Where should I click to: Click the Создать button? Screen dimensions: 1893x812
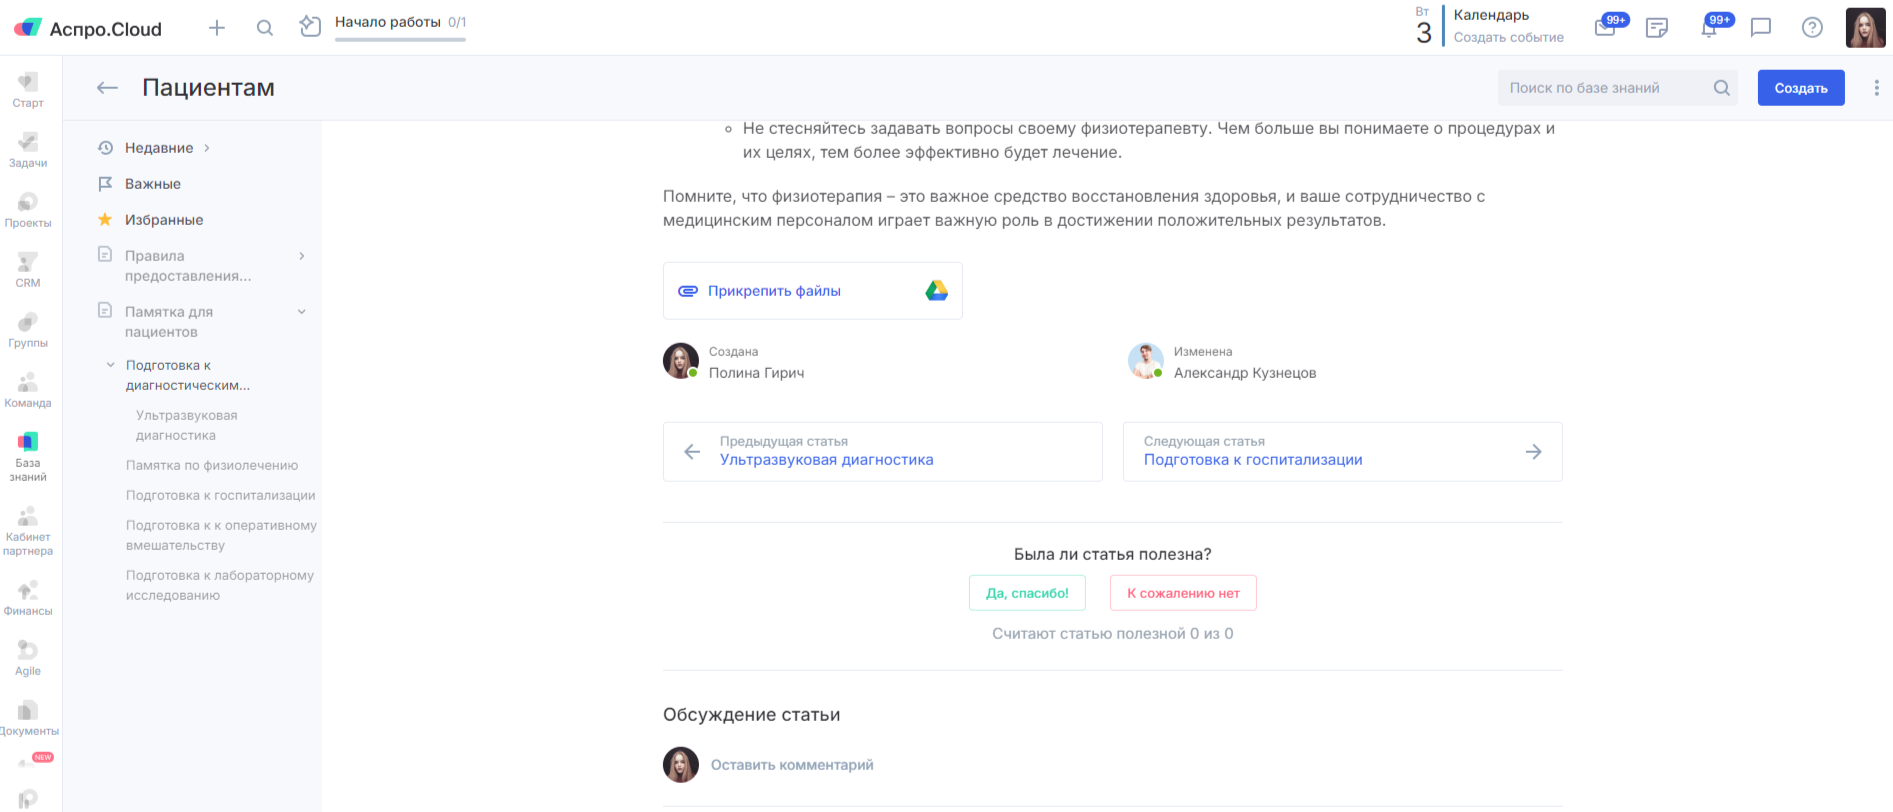(x=1800, y=88)
